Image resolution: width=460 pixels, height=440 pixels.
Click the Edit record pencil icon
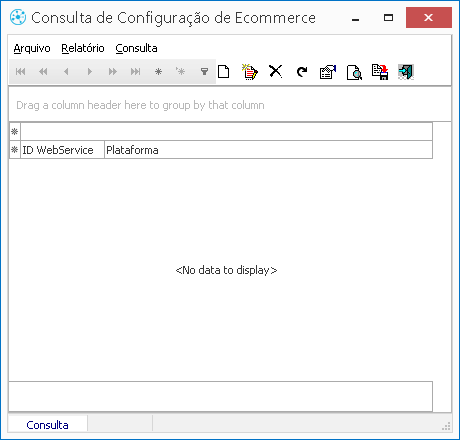pyautogui.click(x=250, y=71)
